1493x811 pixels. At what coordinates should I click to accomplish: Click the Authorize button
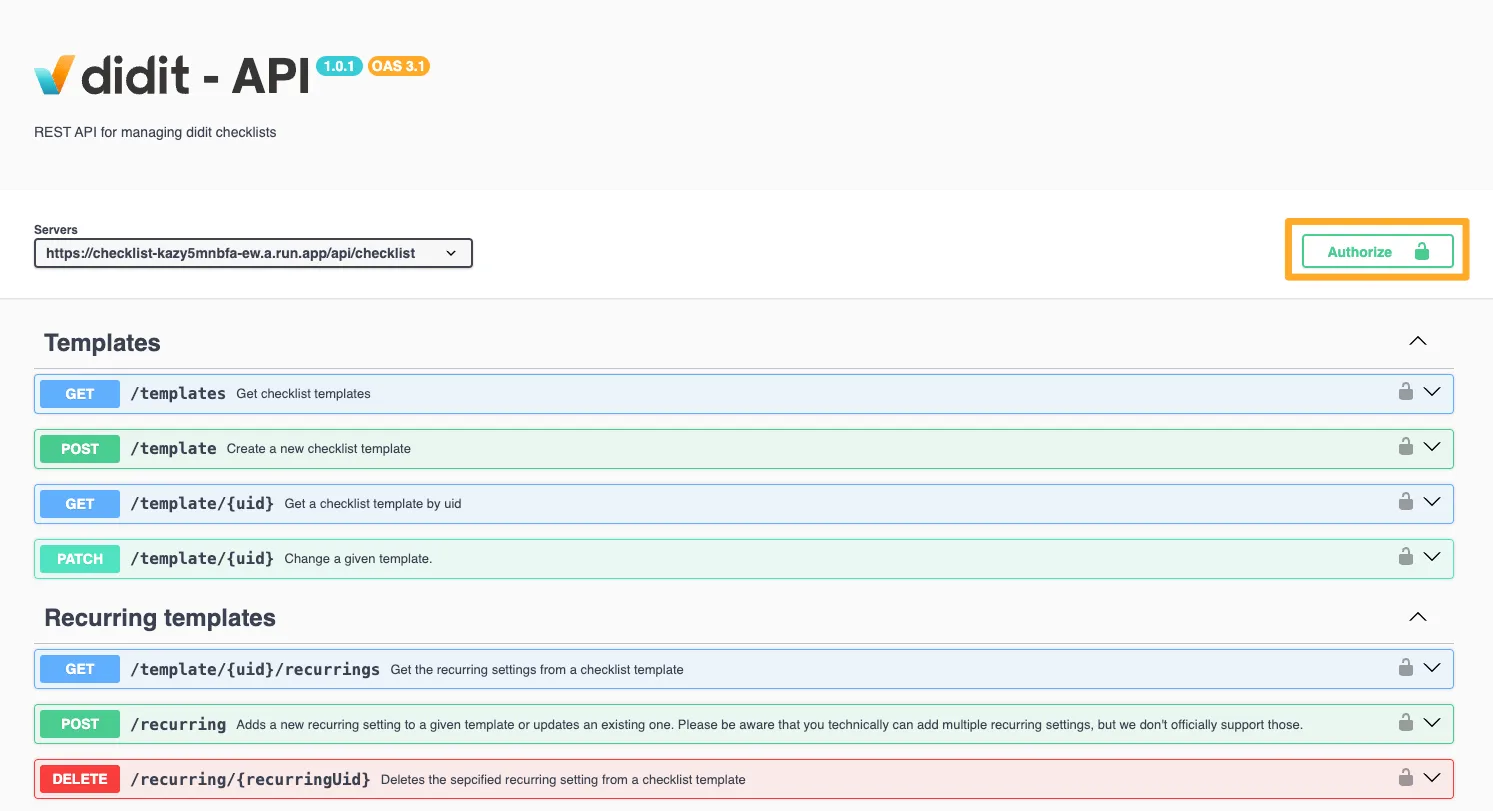[1377, 252]
